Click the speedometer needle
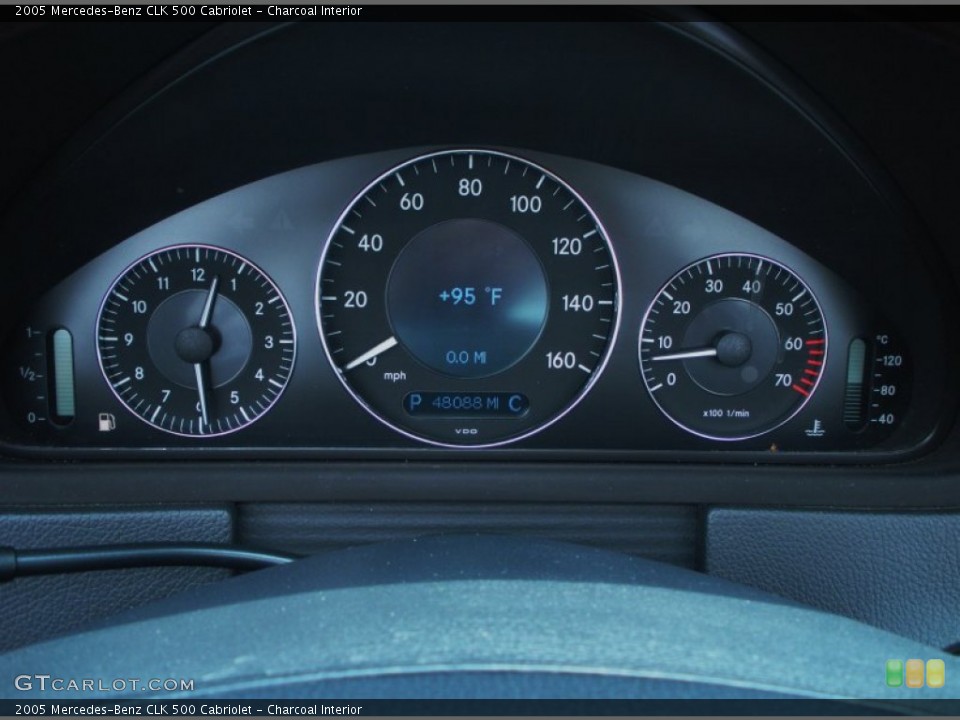The image size is (960, 720). click(372, 353)
